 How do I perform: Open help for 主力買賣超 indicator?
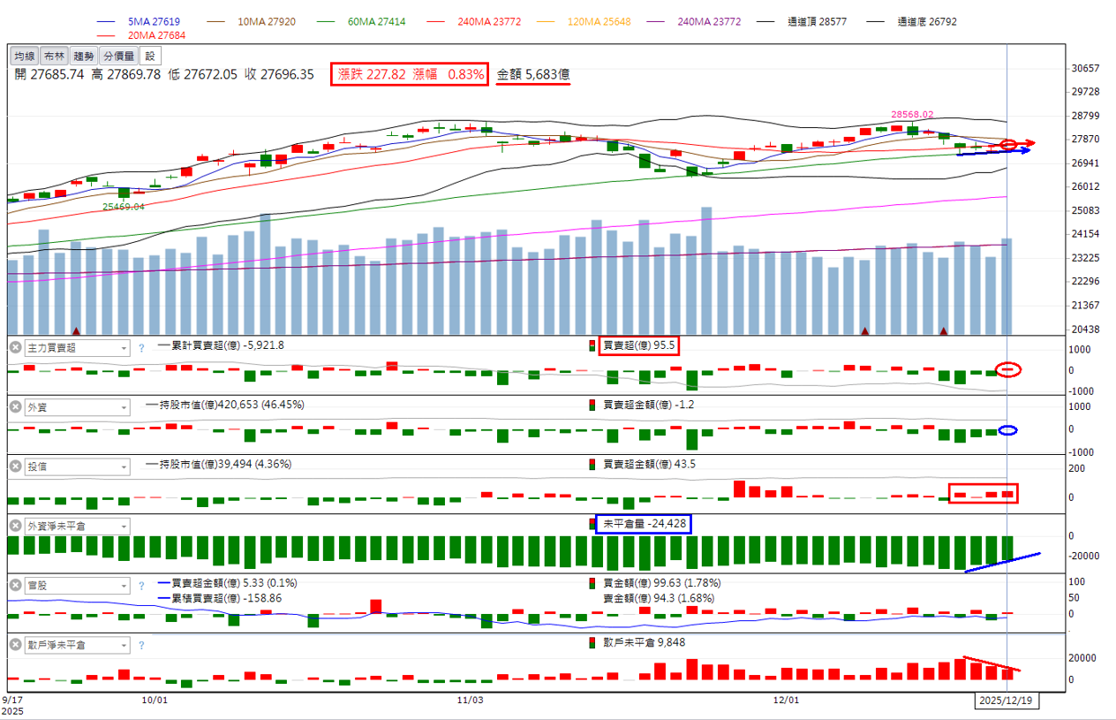pyautogui.click(x=142, y=348)
